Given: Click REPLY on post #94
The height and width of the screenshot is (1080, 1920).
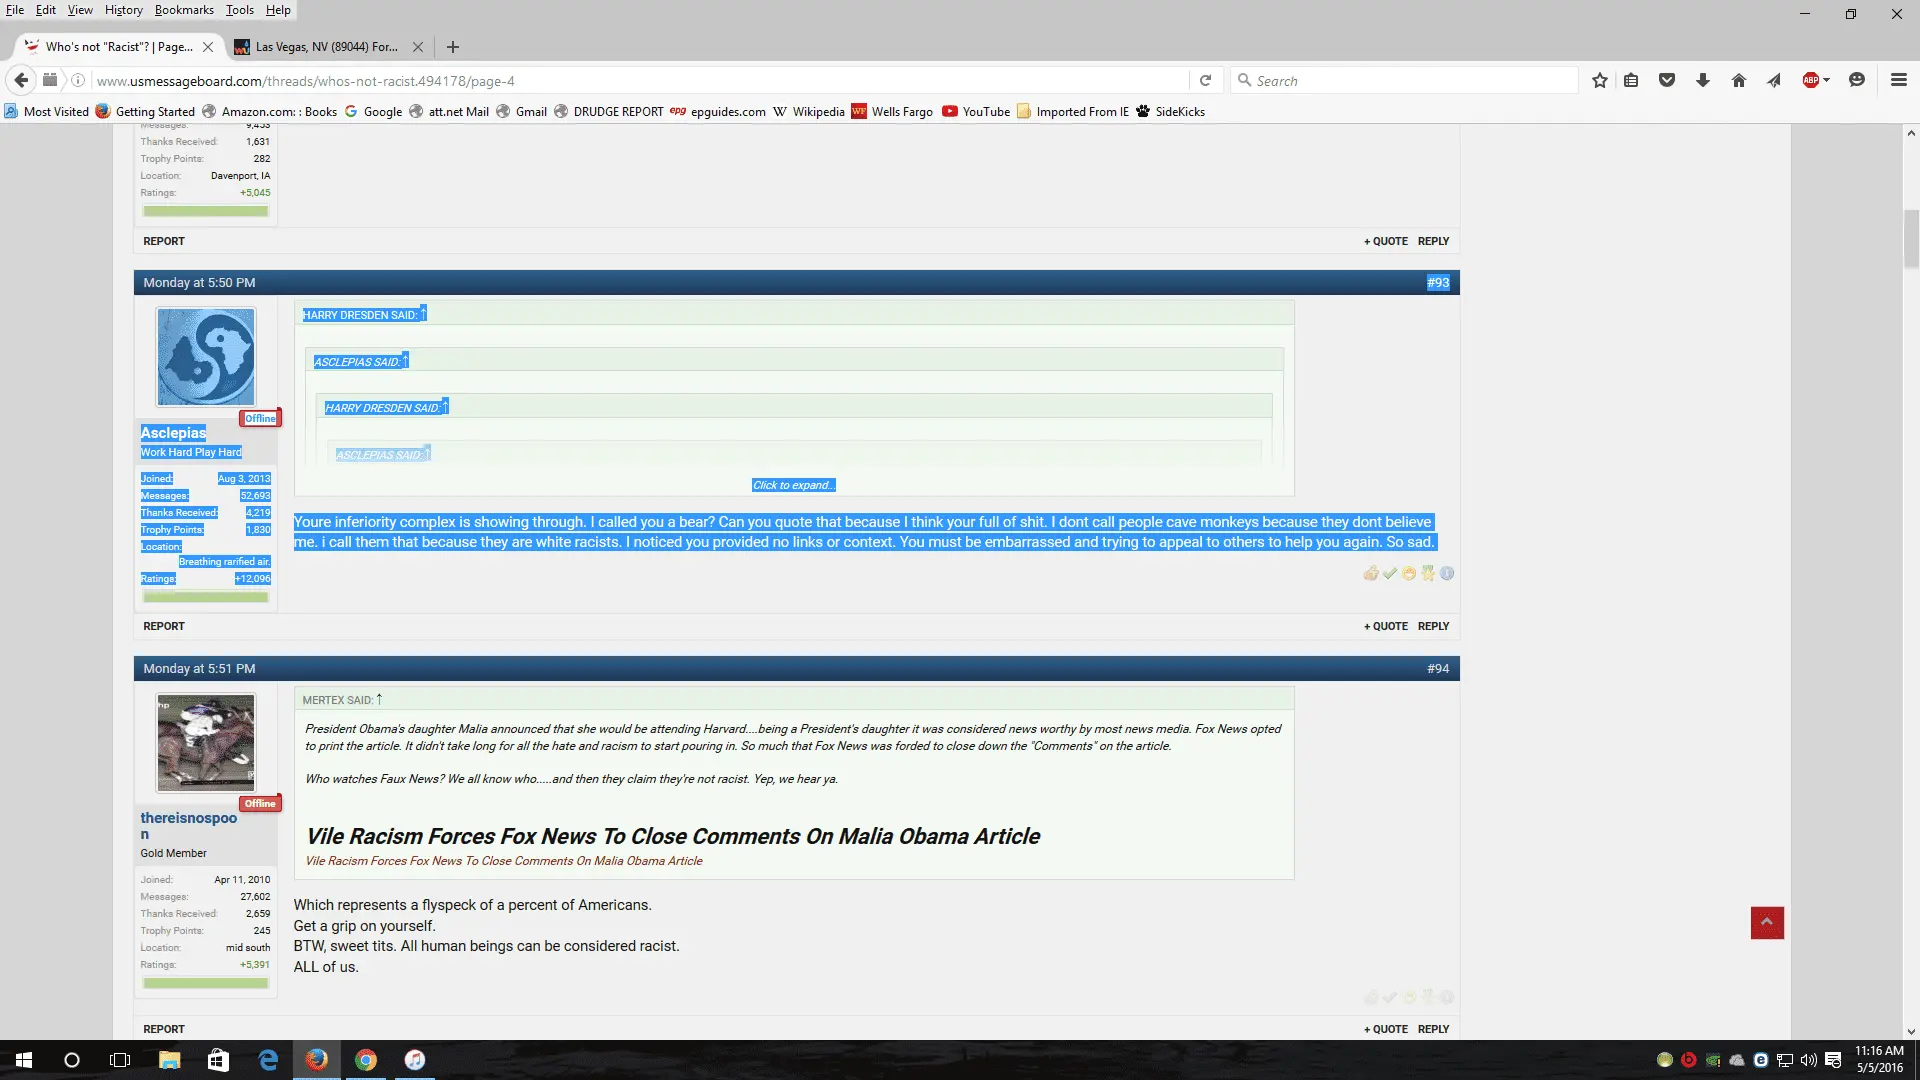Looking at the screenshot, I should [1433, 1029].
